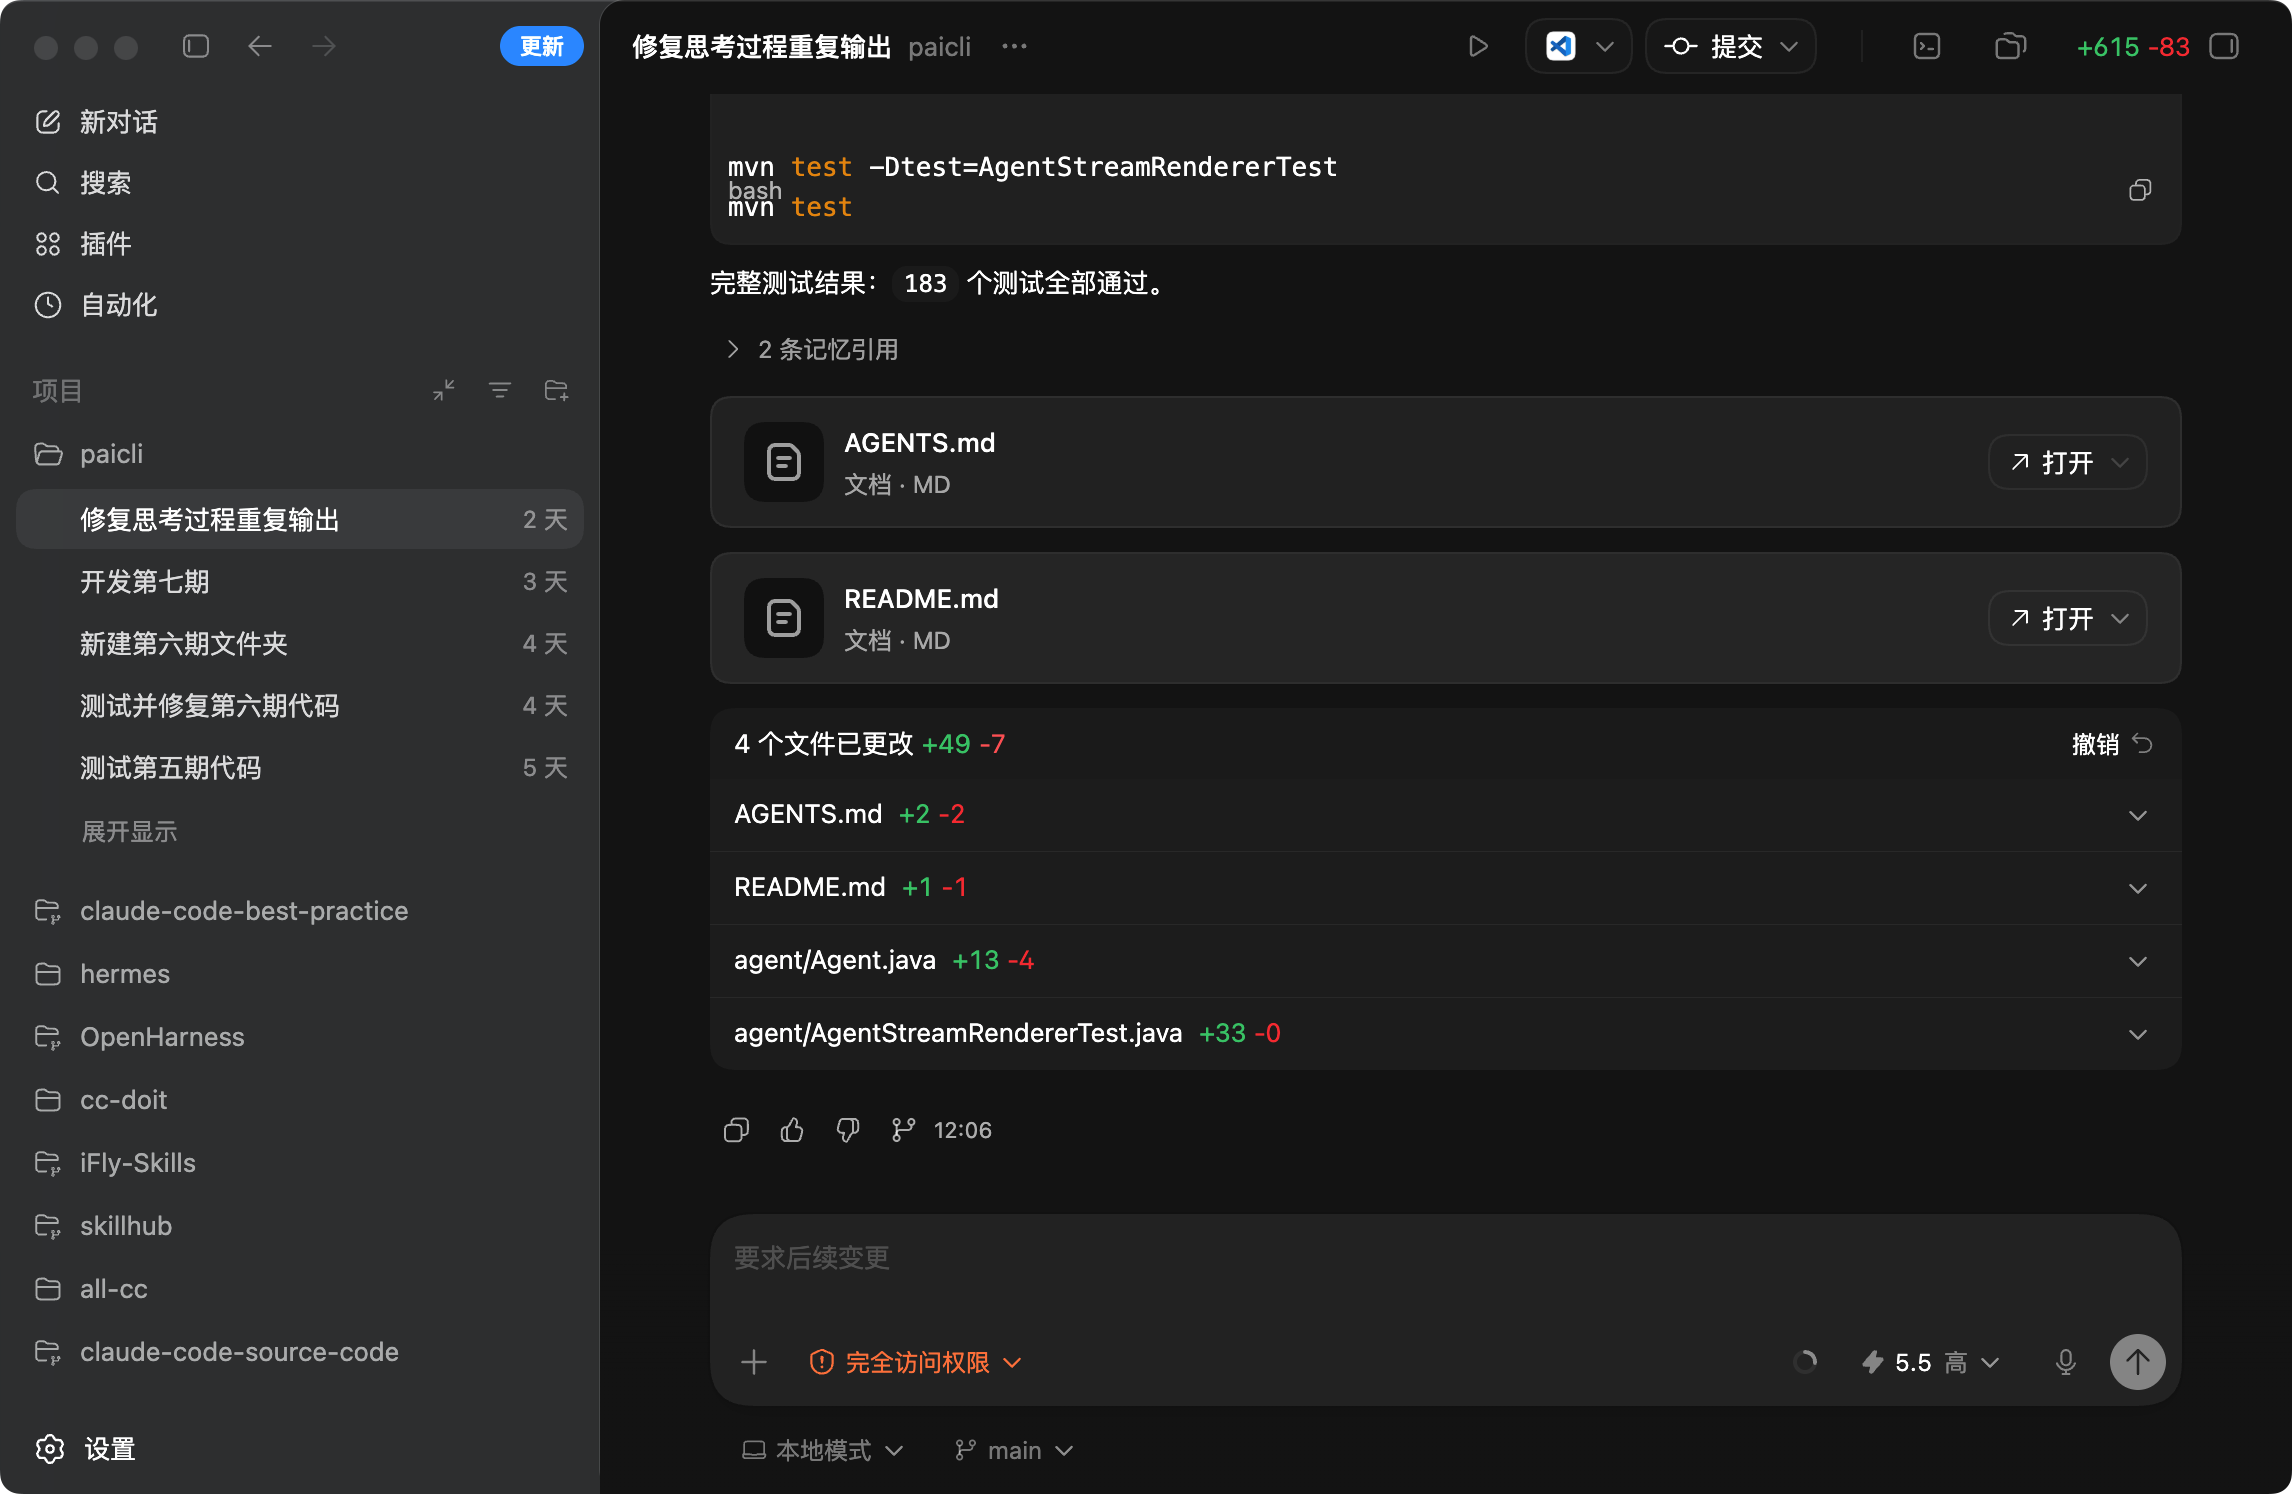Open the 自动化 sidebar item
The image size is (2292, 1494).
pyautogui.click(x=118, y=305)
